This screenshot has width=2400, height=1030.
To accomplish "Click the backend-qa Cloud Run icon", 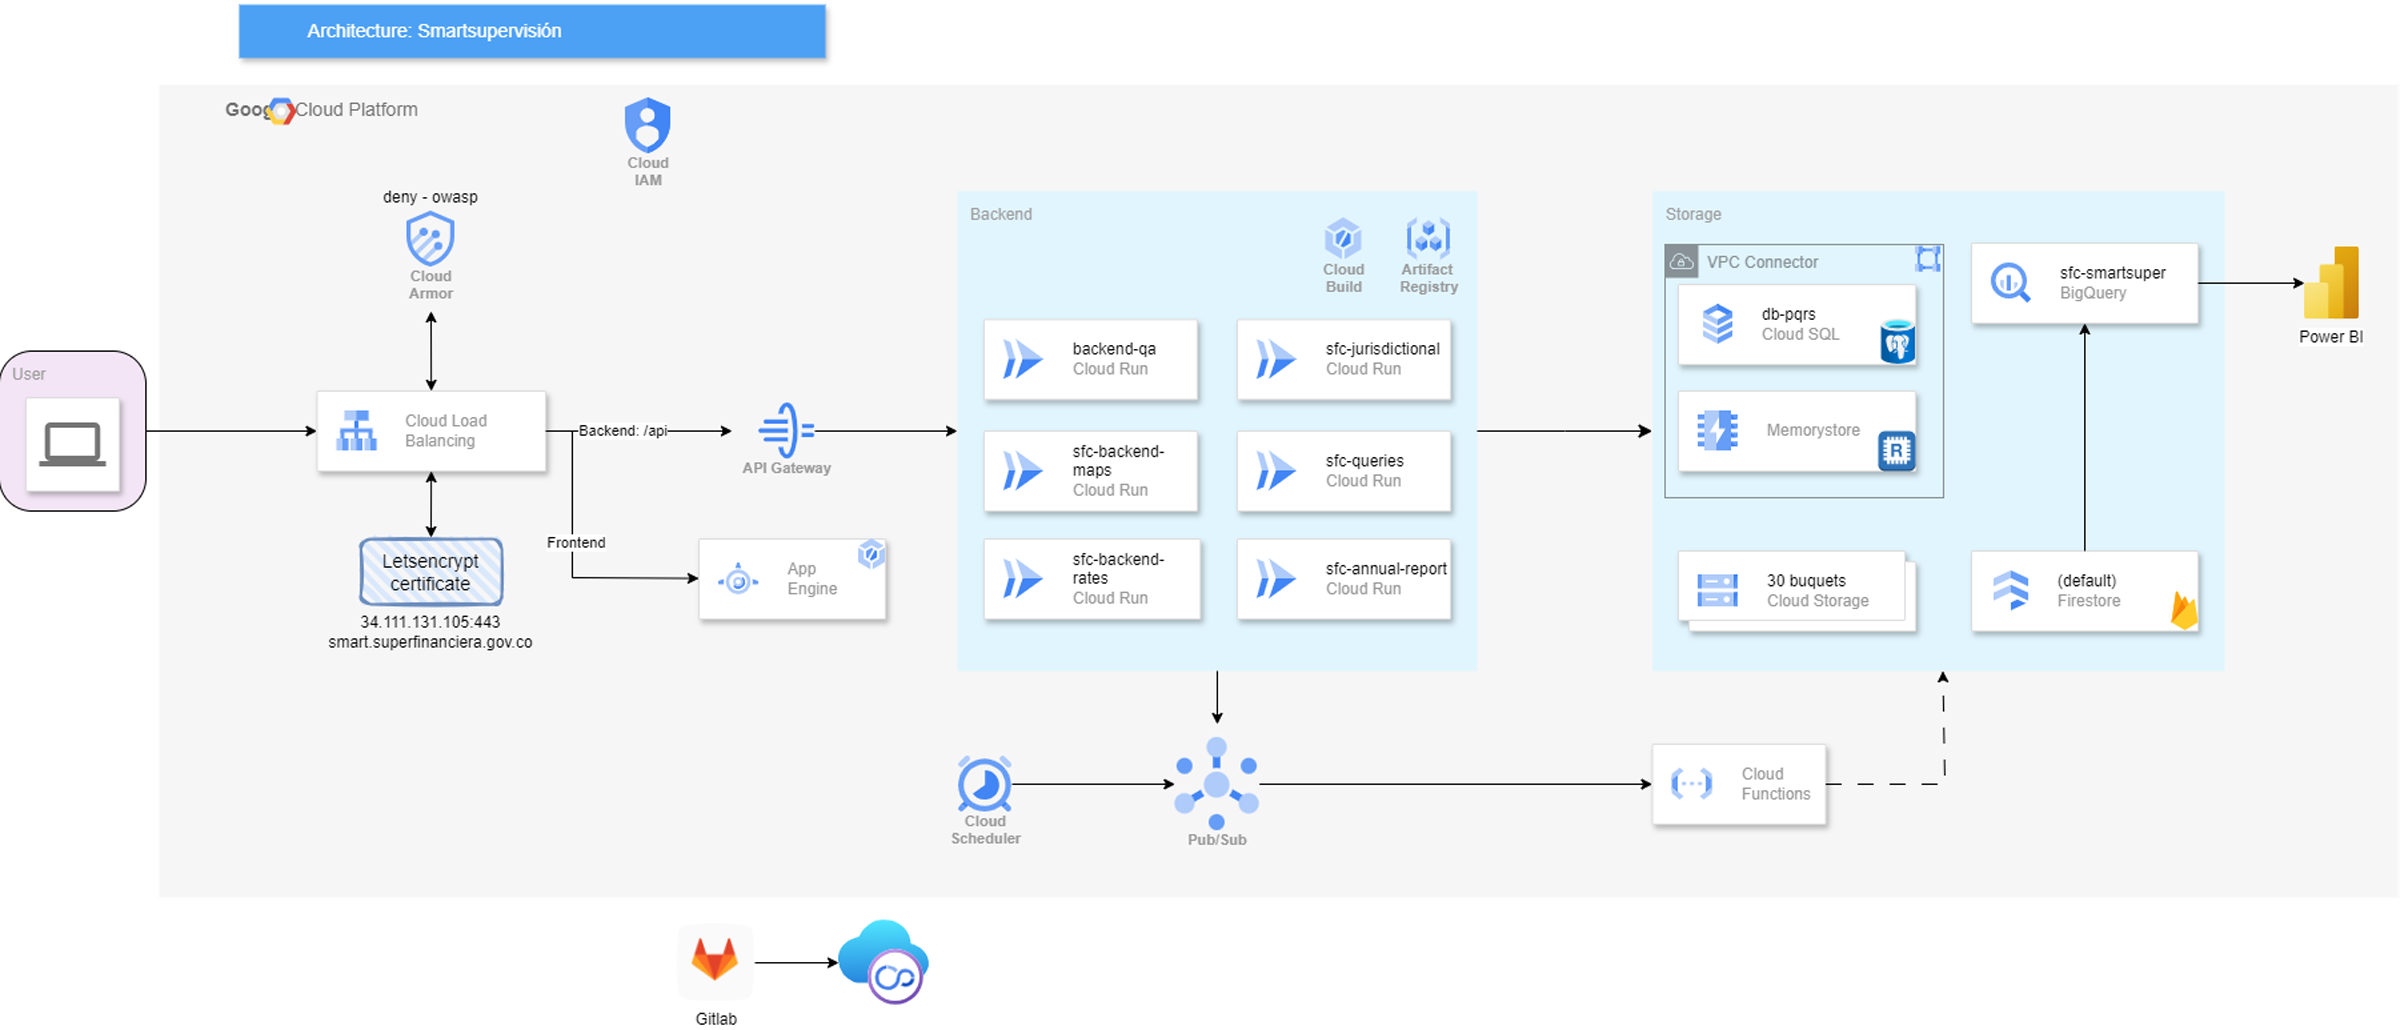I will pyautogui.click(x=1023, y=359).
